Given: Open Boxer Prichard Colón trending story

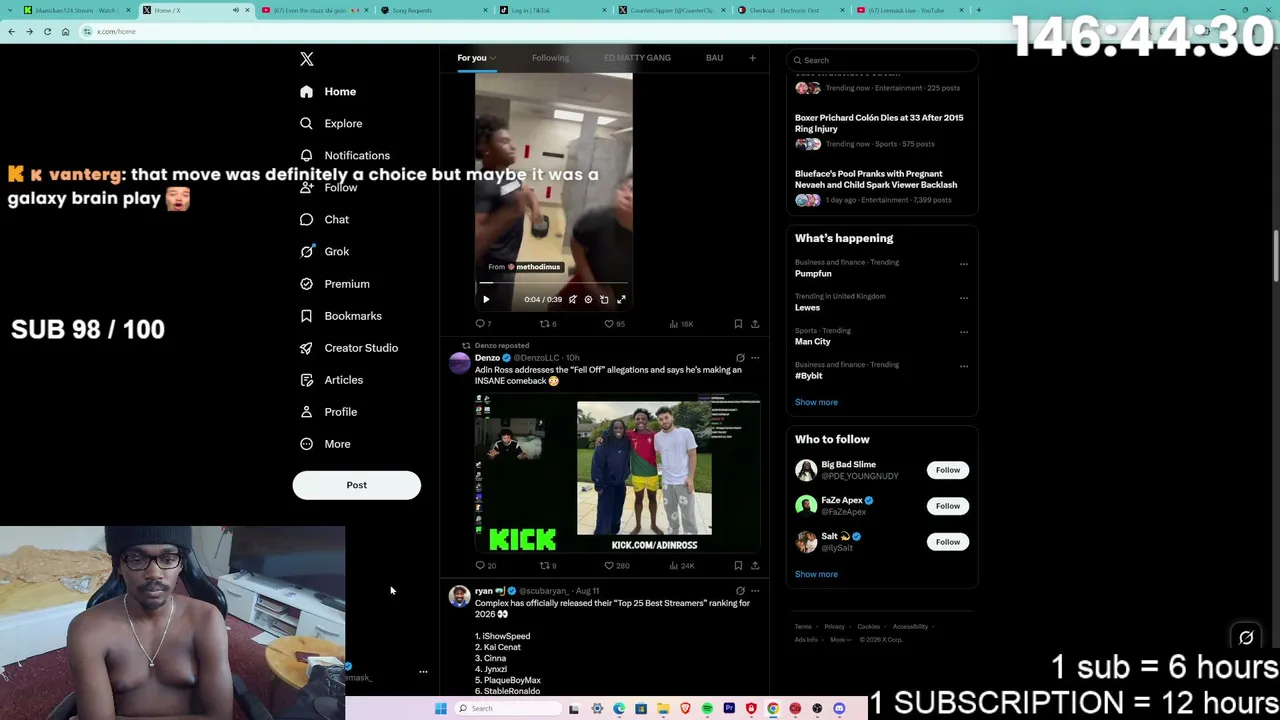Looking at the screenshot, I should click(x=879, y=123).
